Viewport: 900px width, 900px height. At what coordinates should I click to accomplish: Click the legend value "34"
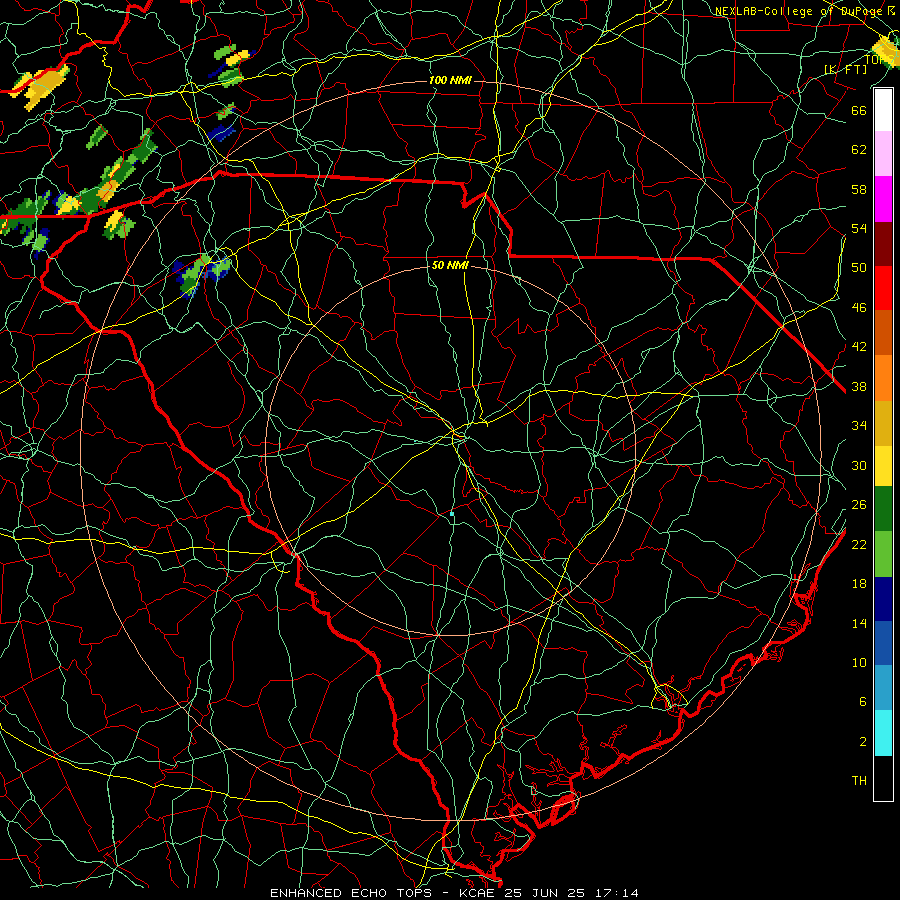(859, 425)
